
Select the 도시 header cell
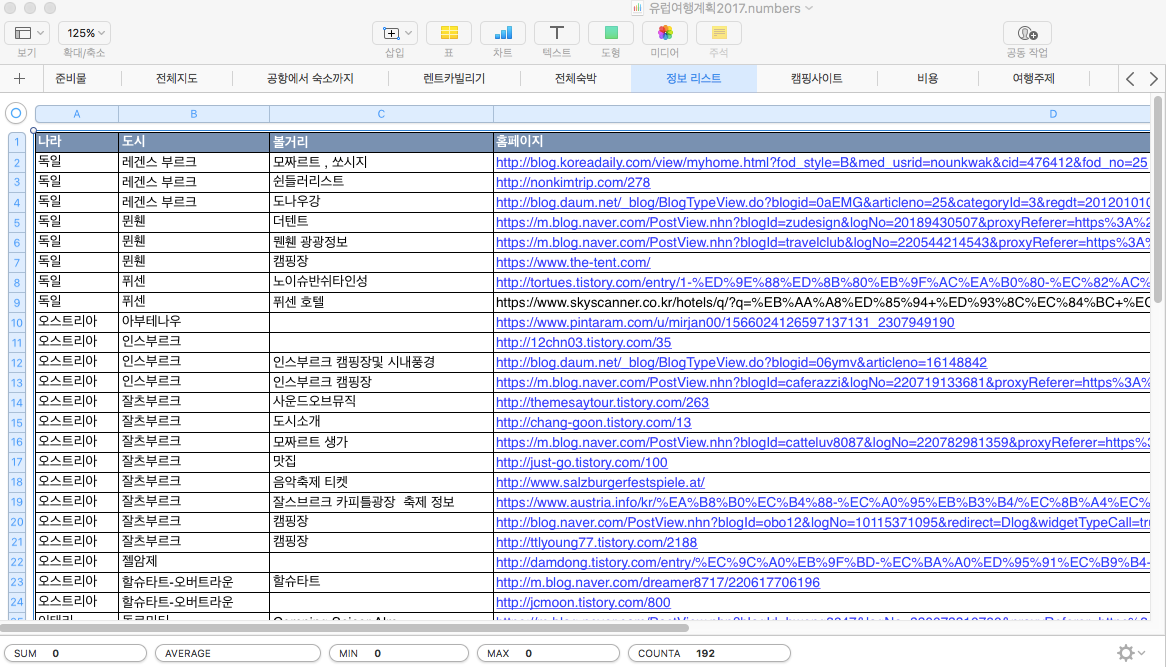click(193, 141)
